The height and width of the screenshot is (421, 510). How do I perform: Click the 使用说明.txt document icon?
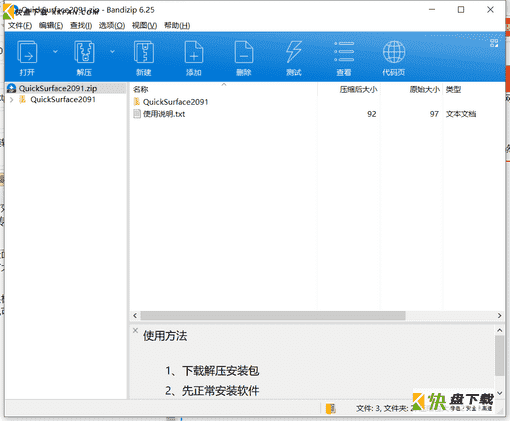(x=137, y=114)
